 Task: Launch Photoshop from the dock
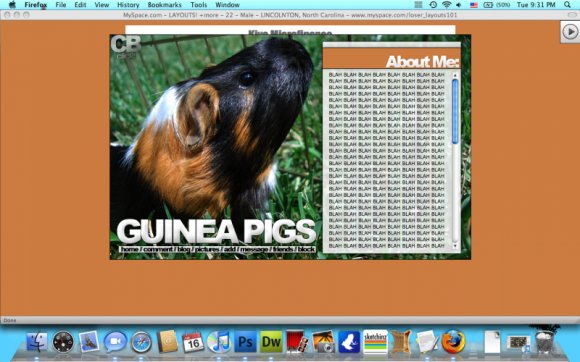245,342
